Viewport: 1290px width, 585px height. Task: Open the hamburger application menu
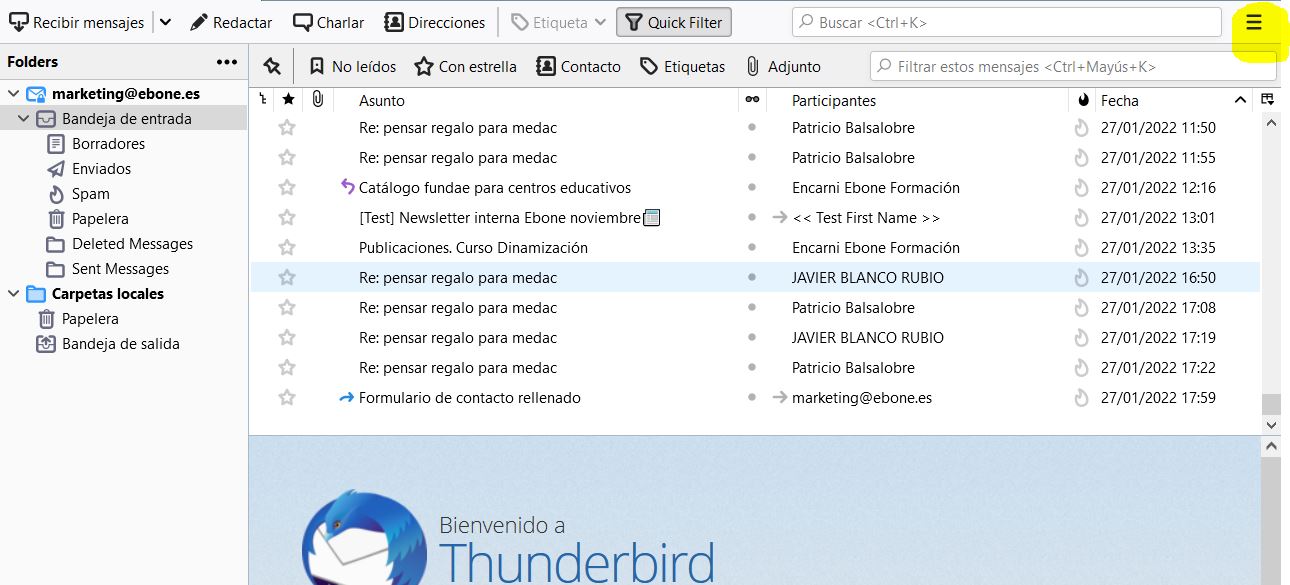point(1253,23)
